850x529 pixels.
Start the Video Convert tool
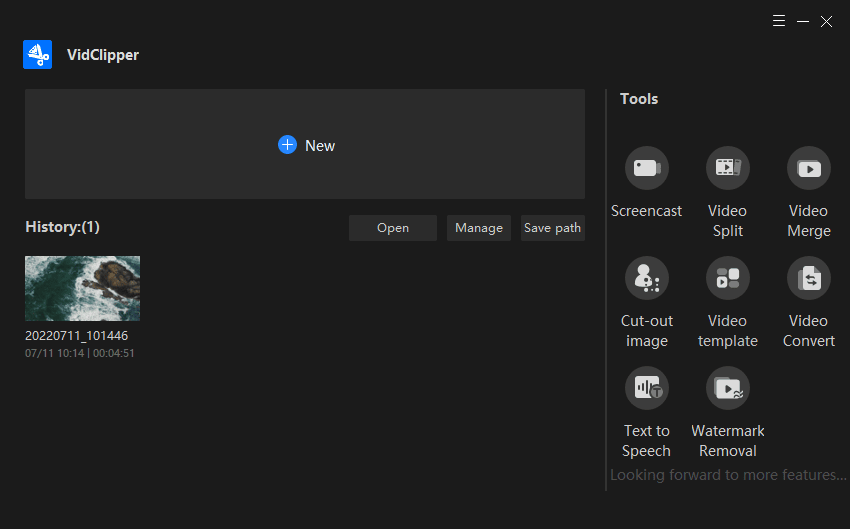tap(808, 278)
